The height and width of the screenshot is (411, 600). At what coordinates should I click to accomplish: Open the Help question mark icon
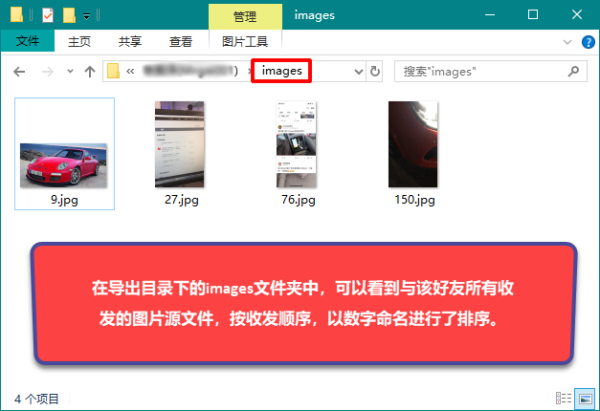click(x=588, y=42)
